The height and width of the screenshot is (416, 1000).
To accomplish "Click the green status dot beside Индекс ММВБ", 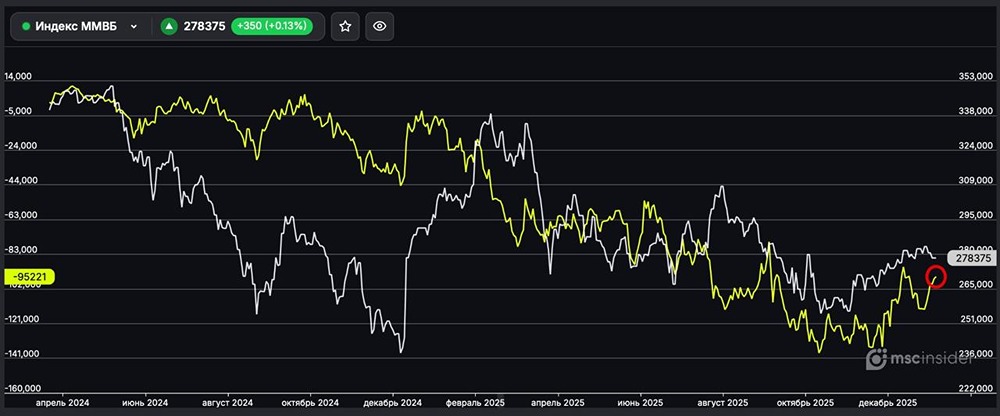I will (26, 26).
